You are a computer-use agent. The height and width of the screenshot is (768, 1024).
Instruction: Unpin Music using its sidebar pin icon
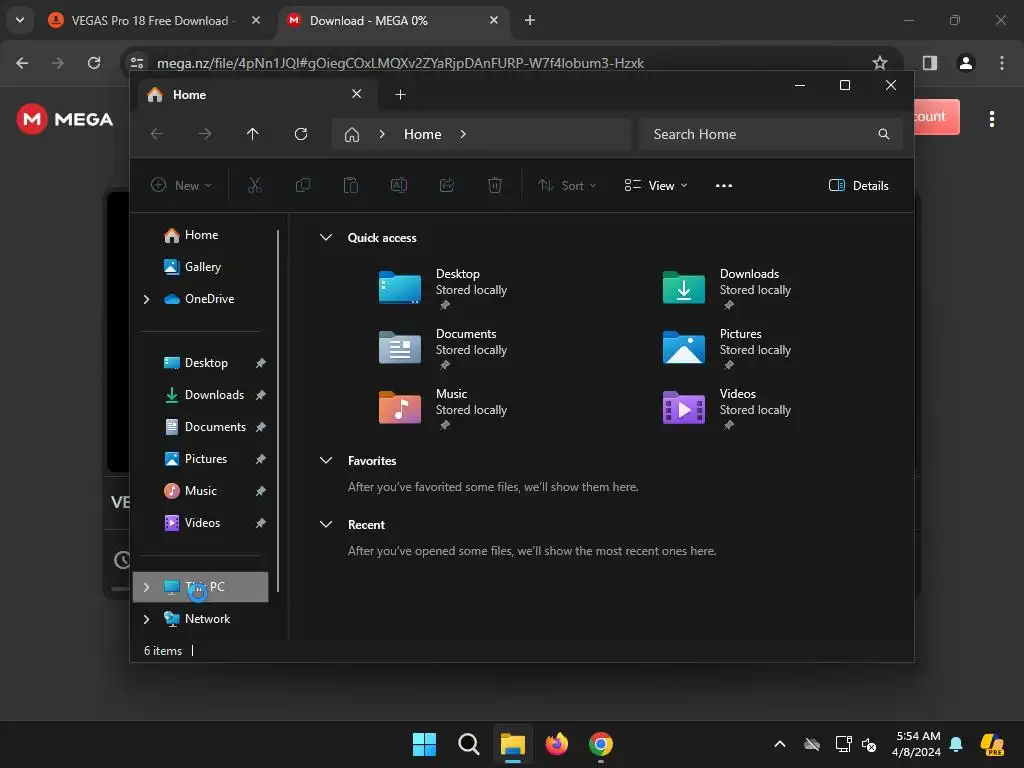click(261, 491)
